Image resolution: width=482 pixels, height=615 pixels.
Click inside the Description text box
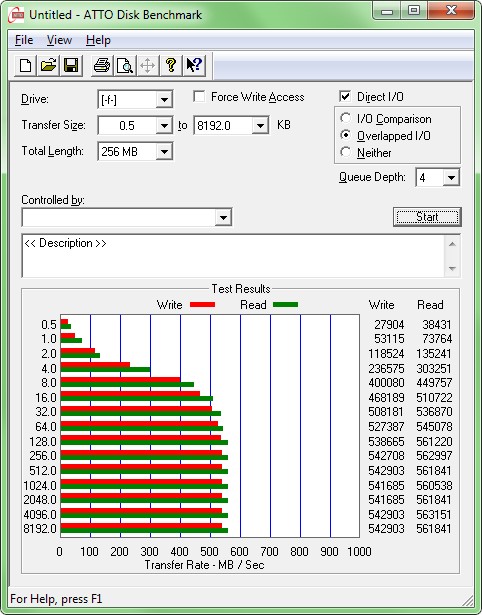(x=234, y=256)
